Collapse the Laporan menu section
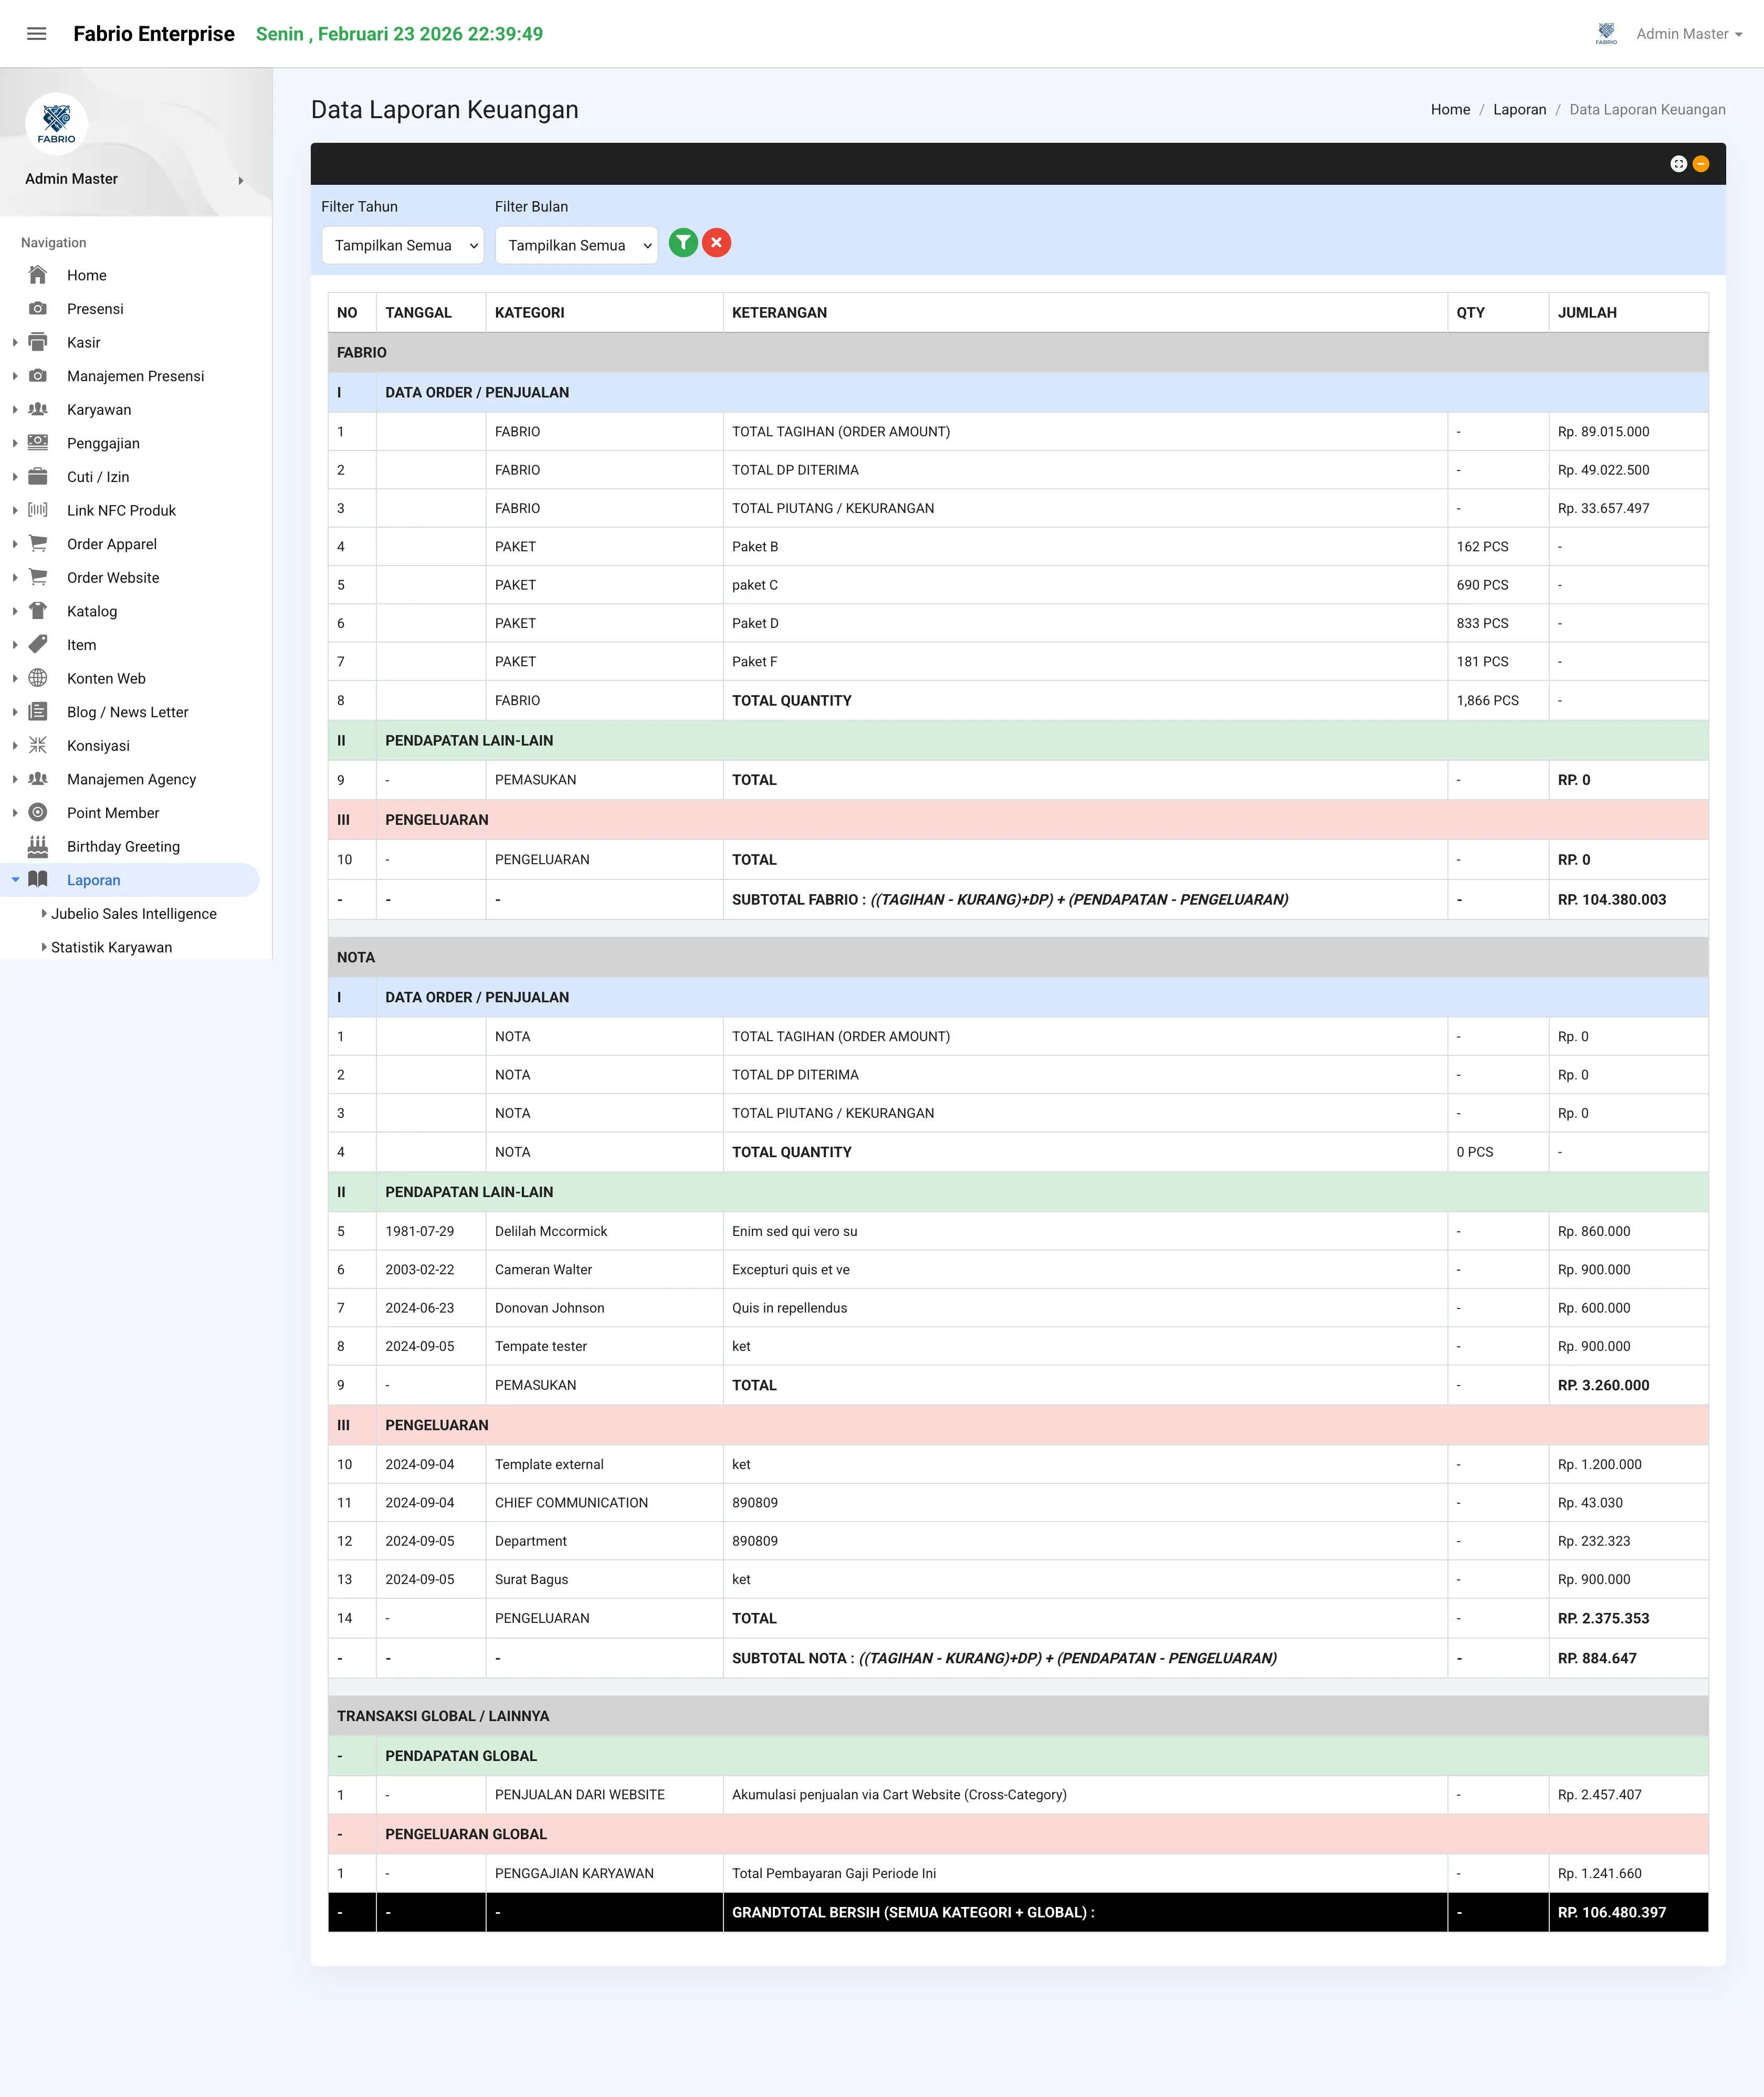 tap(130, 880)
